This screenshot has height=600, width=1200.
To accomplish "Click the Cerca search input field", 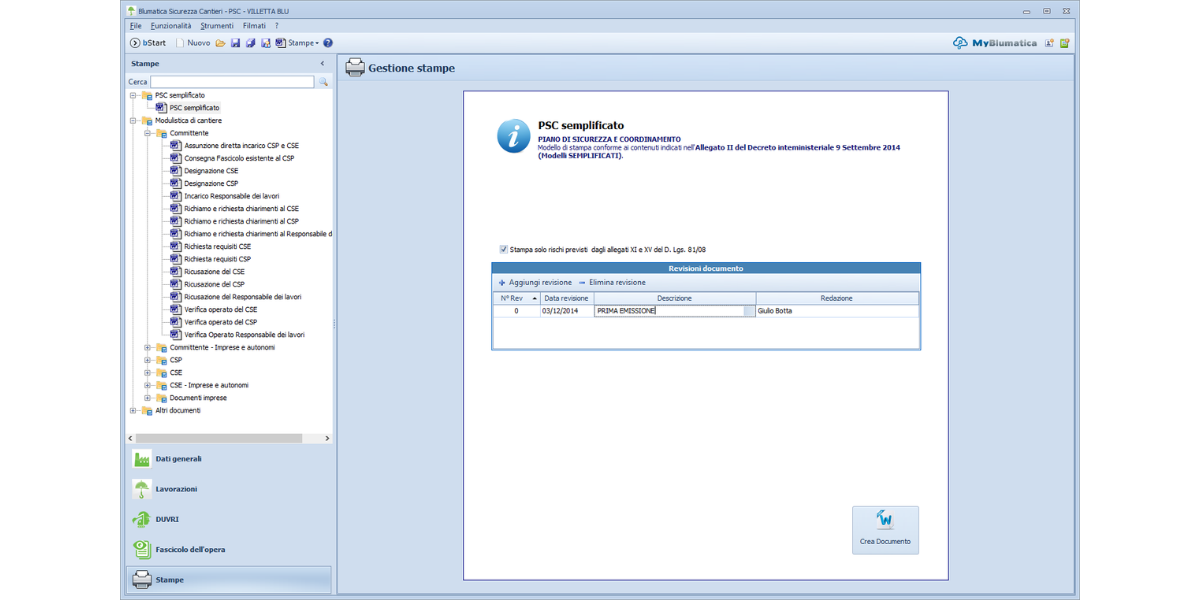I will click(x=232, y=82).
